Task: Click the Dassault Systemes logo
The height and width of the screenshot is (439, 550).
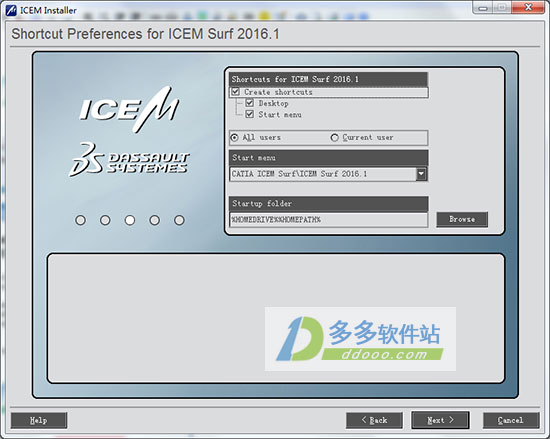Action: coord(129,160)
